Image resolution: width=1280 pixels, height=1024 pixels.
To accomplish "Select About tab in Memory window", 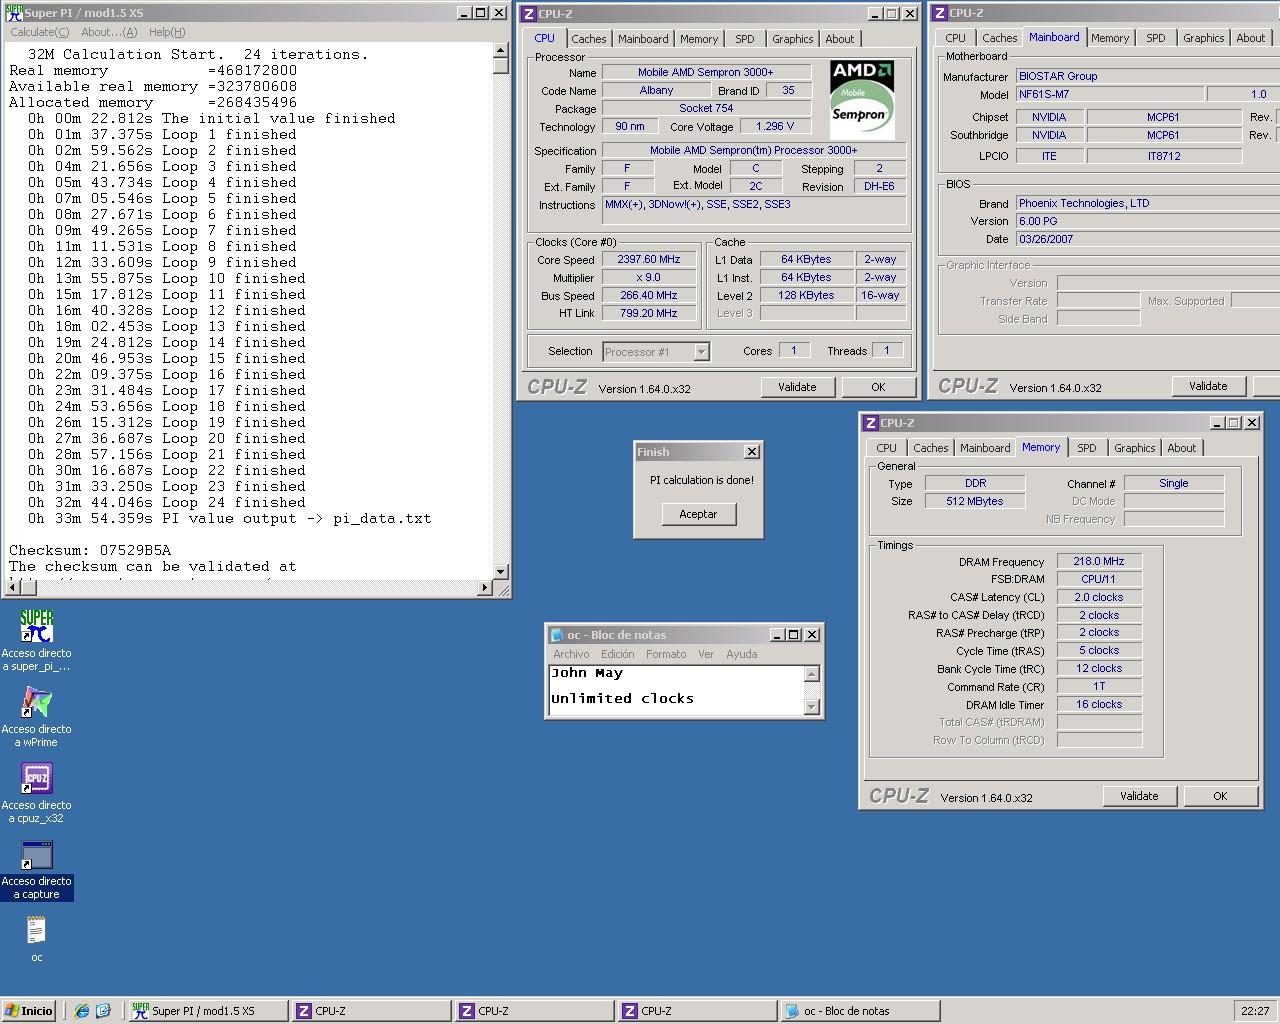I will tap(1182, 448).
